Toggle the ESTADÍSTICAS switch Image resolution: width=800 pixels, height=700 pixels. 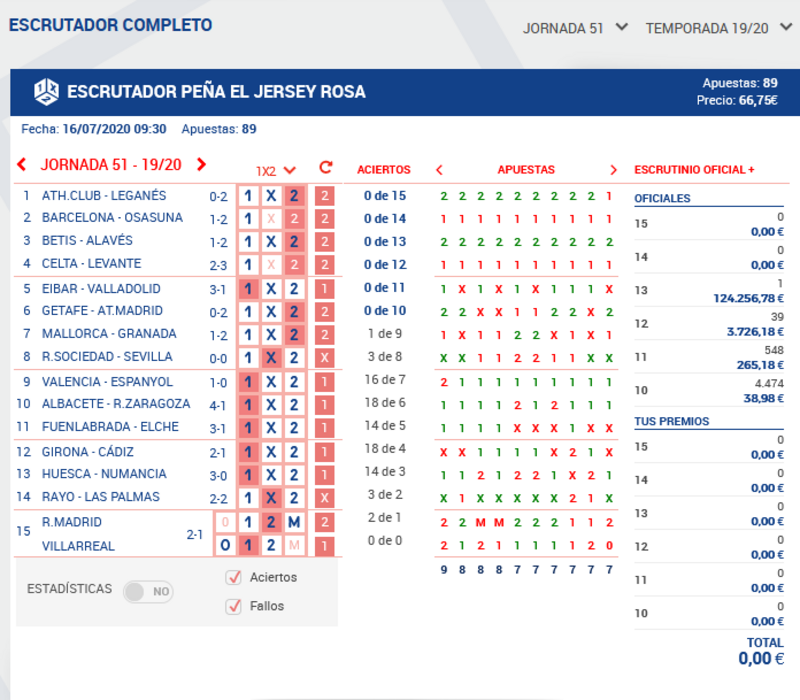(148, 591)
